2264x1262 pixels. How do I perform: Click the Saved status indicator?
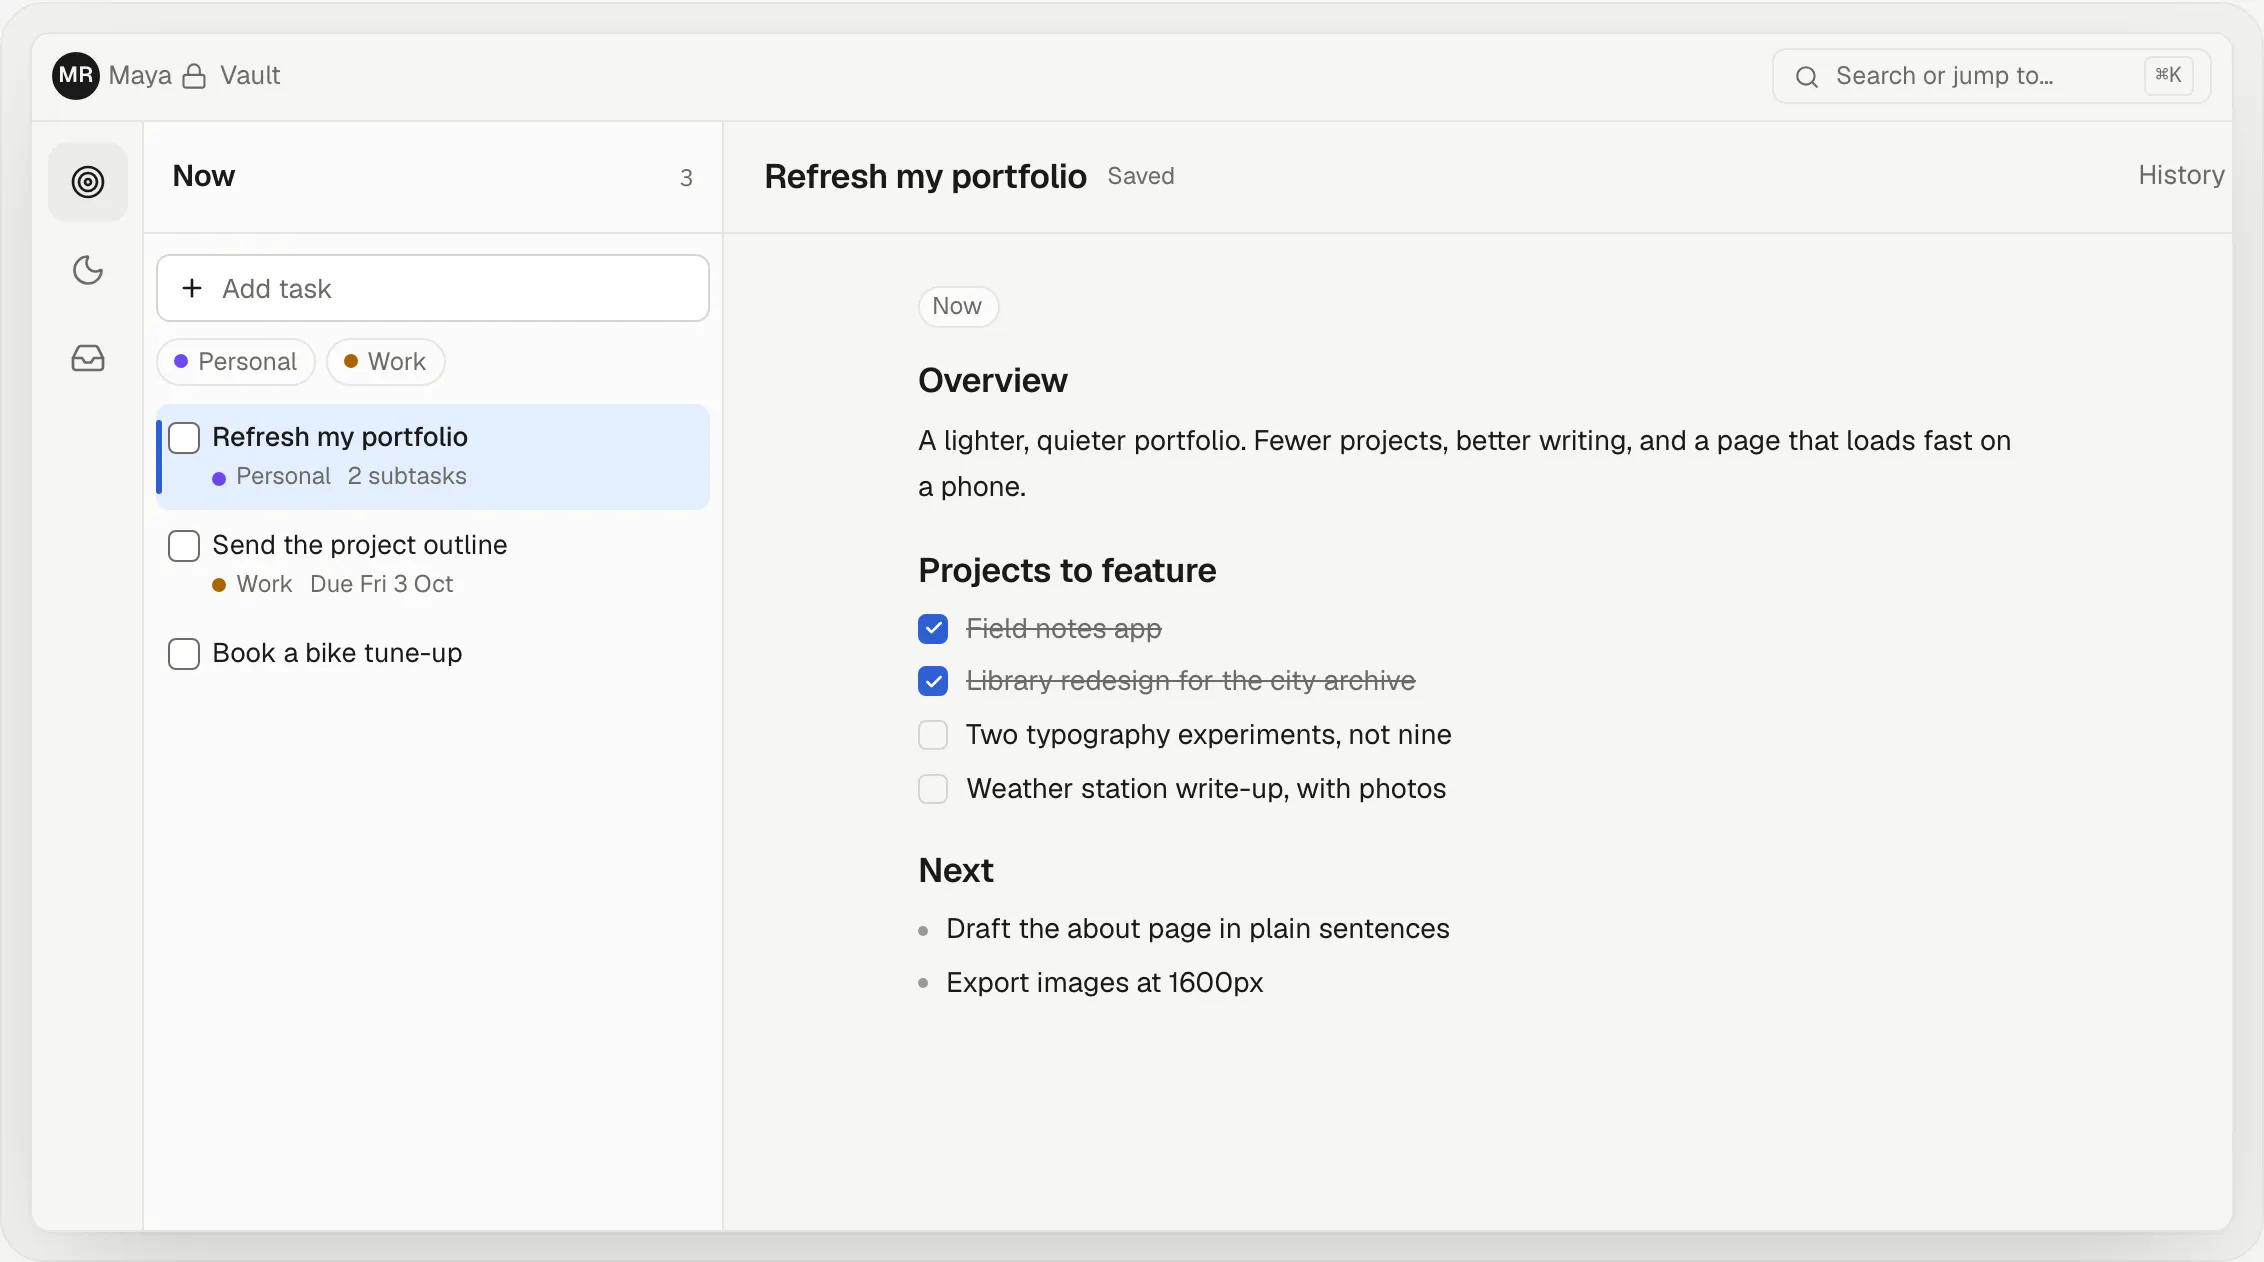[x=1141, y=176]
